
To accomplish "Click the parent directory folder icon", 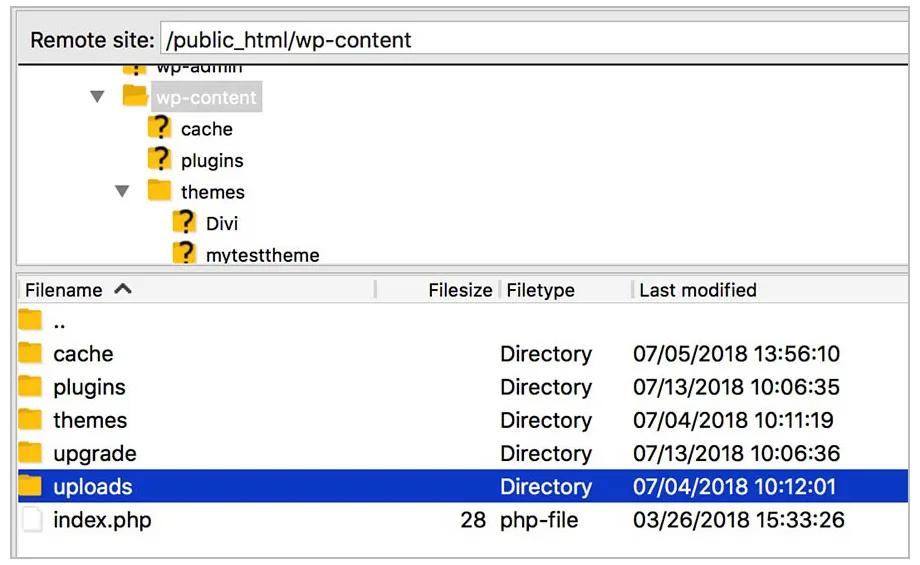I will [30, 320].
